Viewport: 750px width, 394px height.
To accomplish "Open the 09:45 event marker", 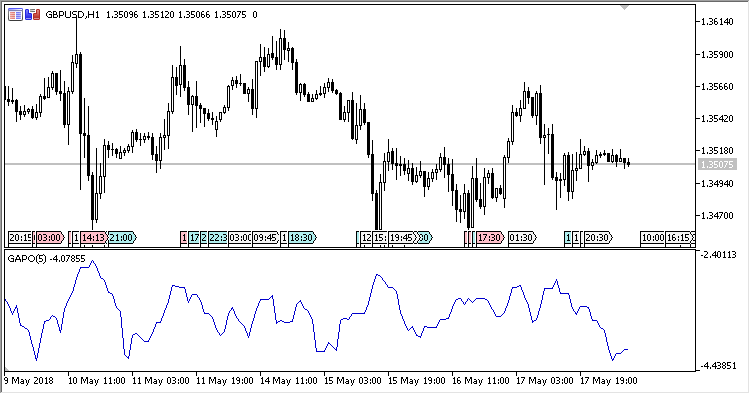I will tap(265, 238).
